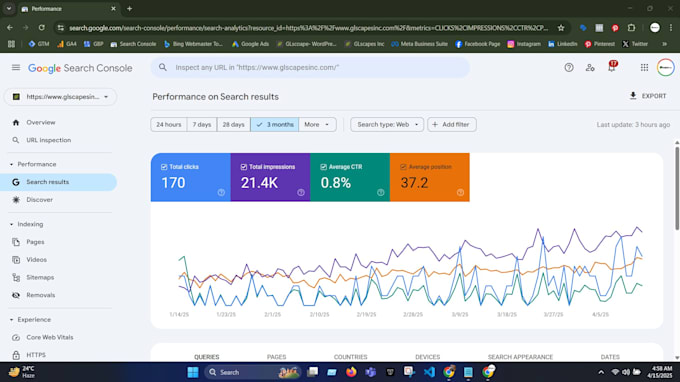
Task: Bookmark this page with the star
Action: coord(561,28)
